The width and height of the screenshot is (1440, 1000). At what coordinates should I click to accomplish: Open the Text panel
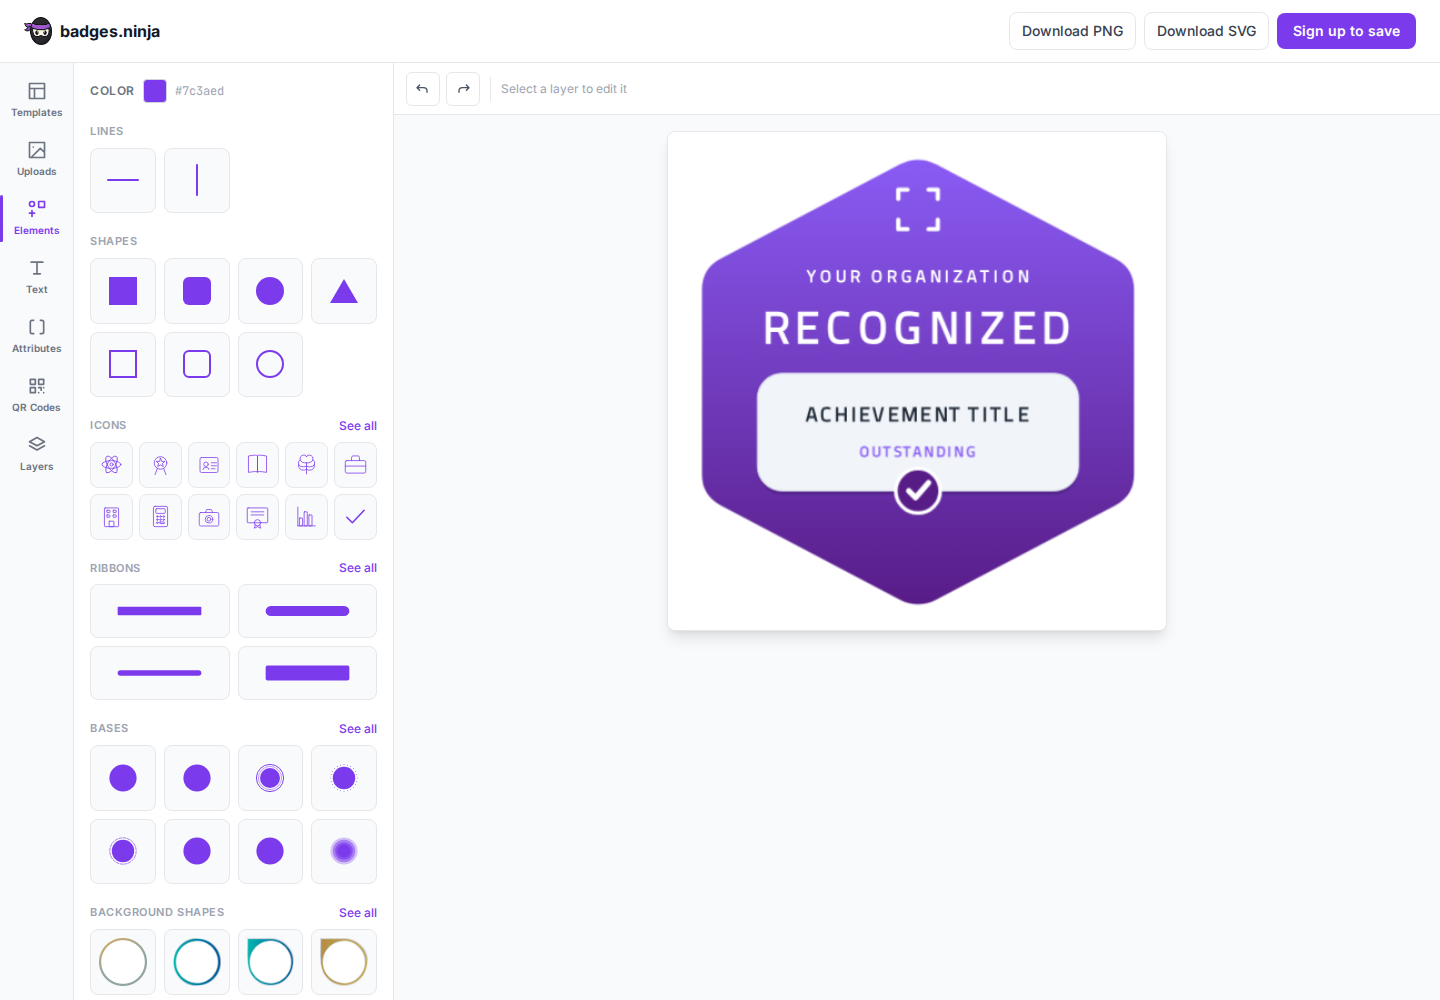37,277
